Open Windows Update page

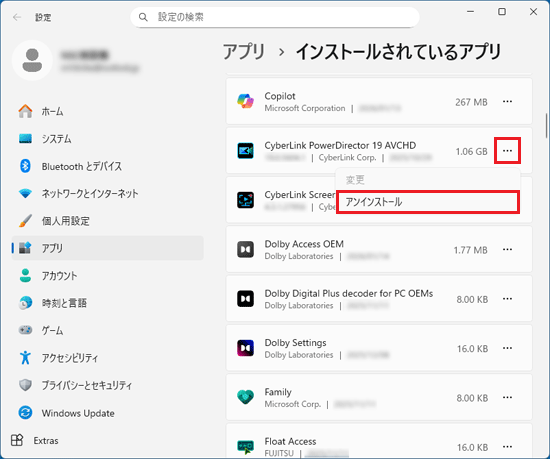coord(107,413)
